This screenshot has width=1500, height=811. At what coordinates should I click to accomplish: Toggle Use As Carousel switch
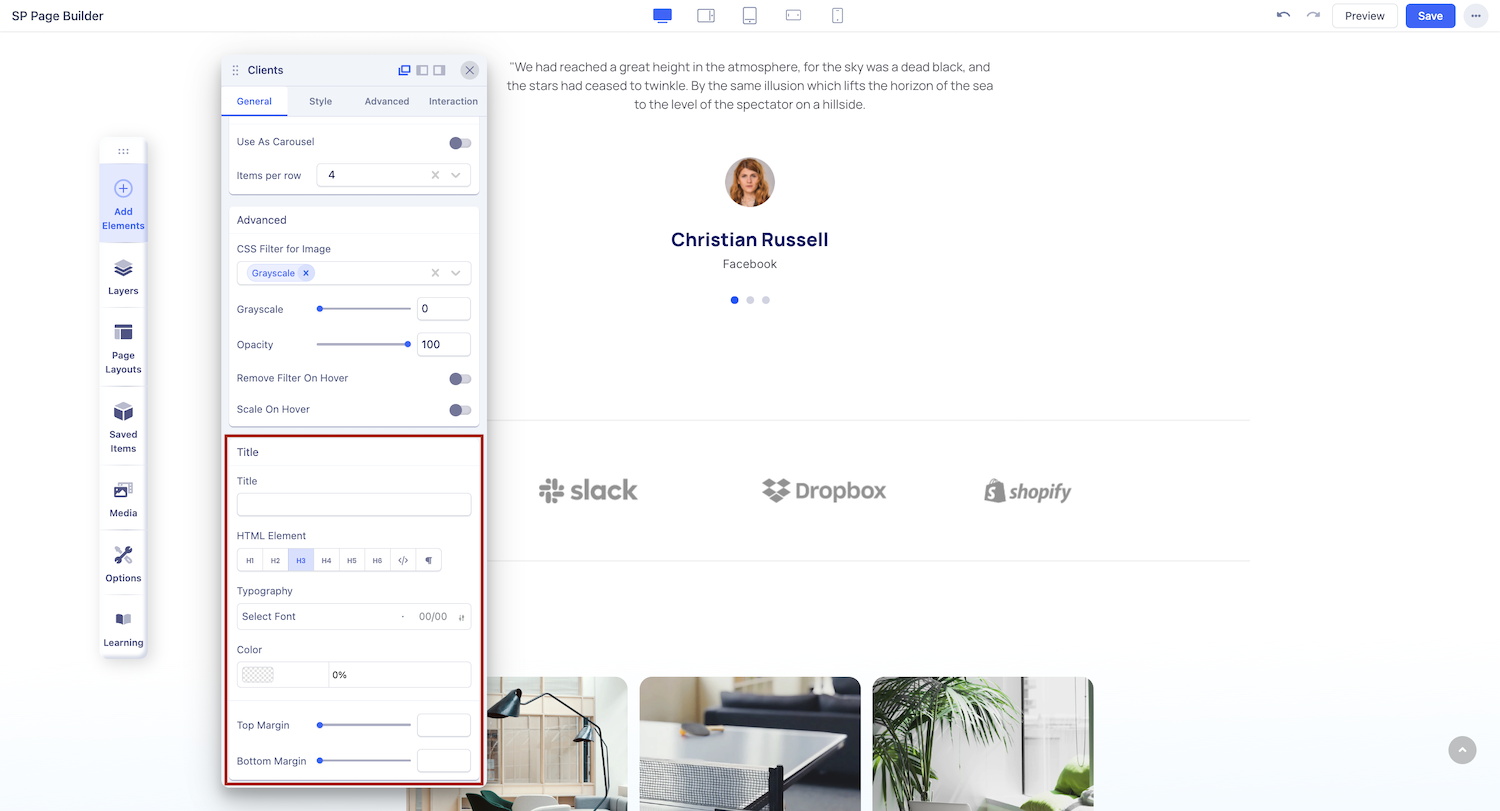coord(460,143)
